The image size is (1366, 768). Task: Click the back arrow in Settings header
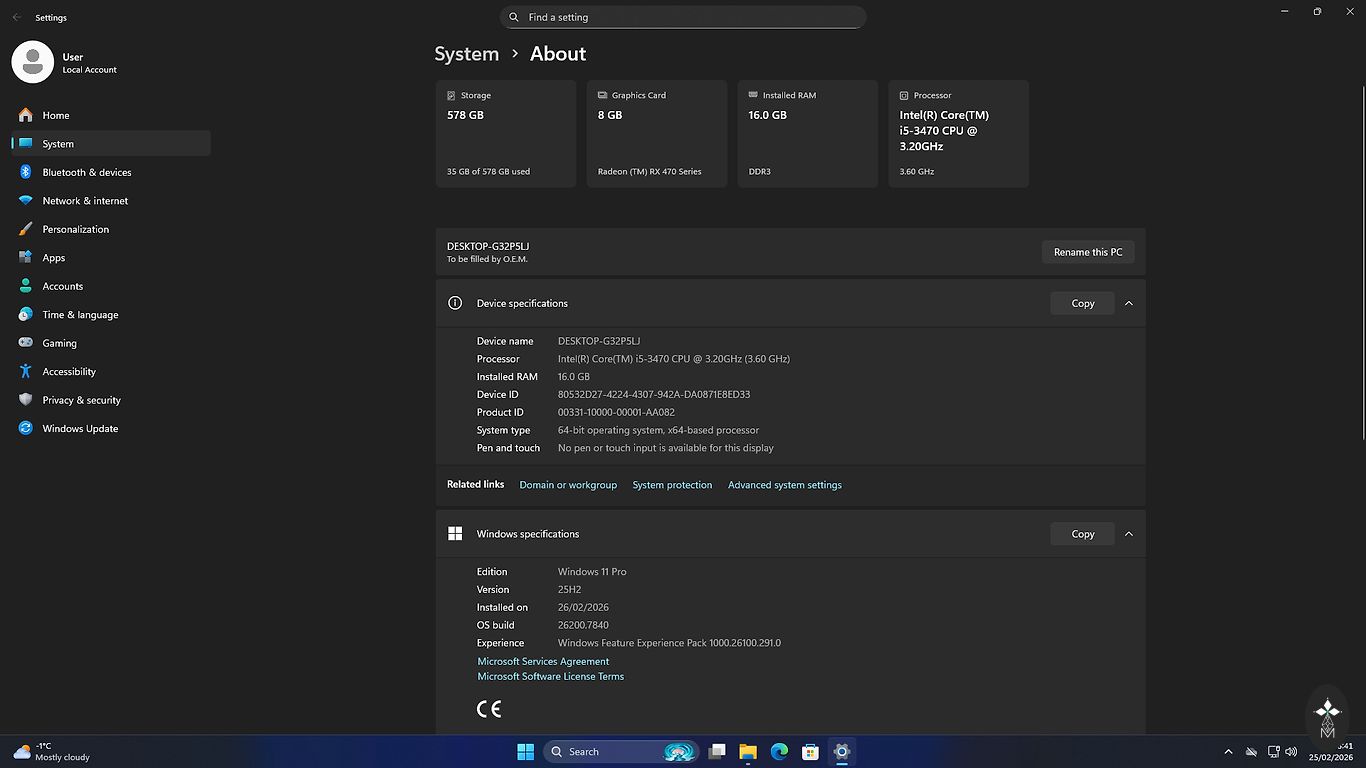[x=17, y=18]
